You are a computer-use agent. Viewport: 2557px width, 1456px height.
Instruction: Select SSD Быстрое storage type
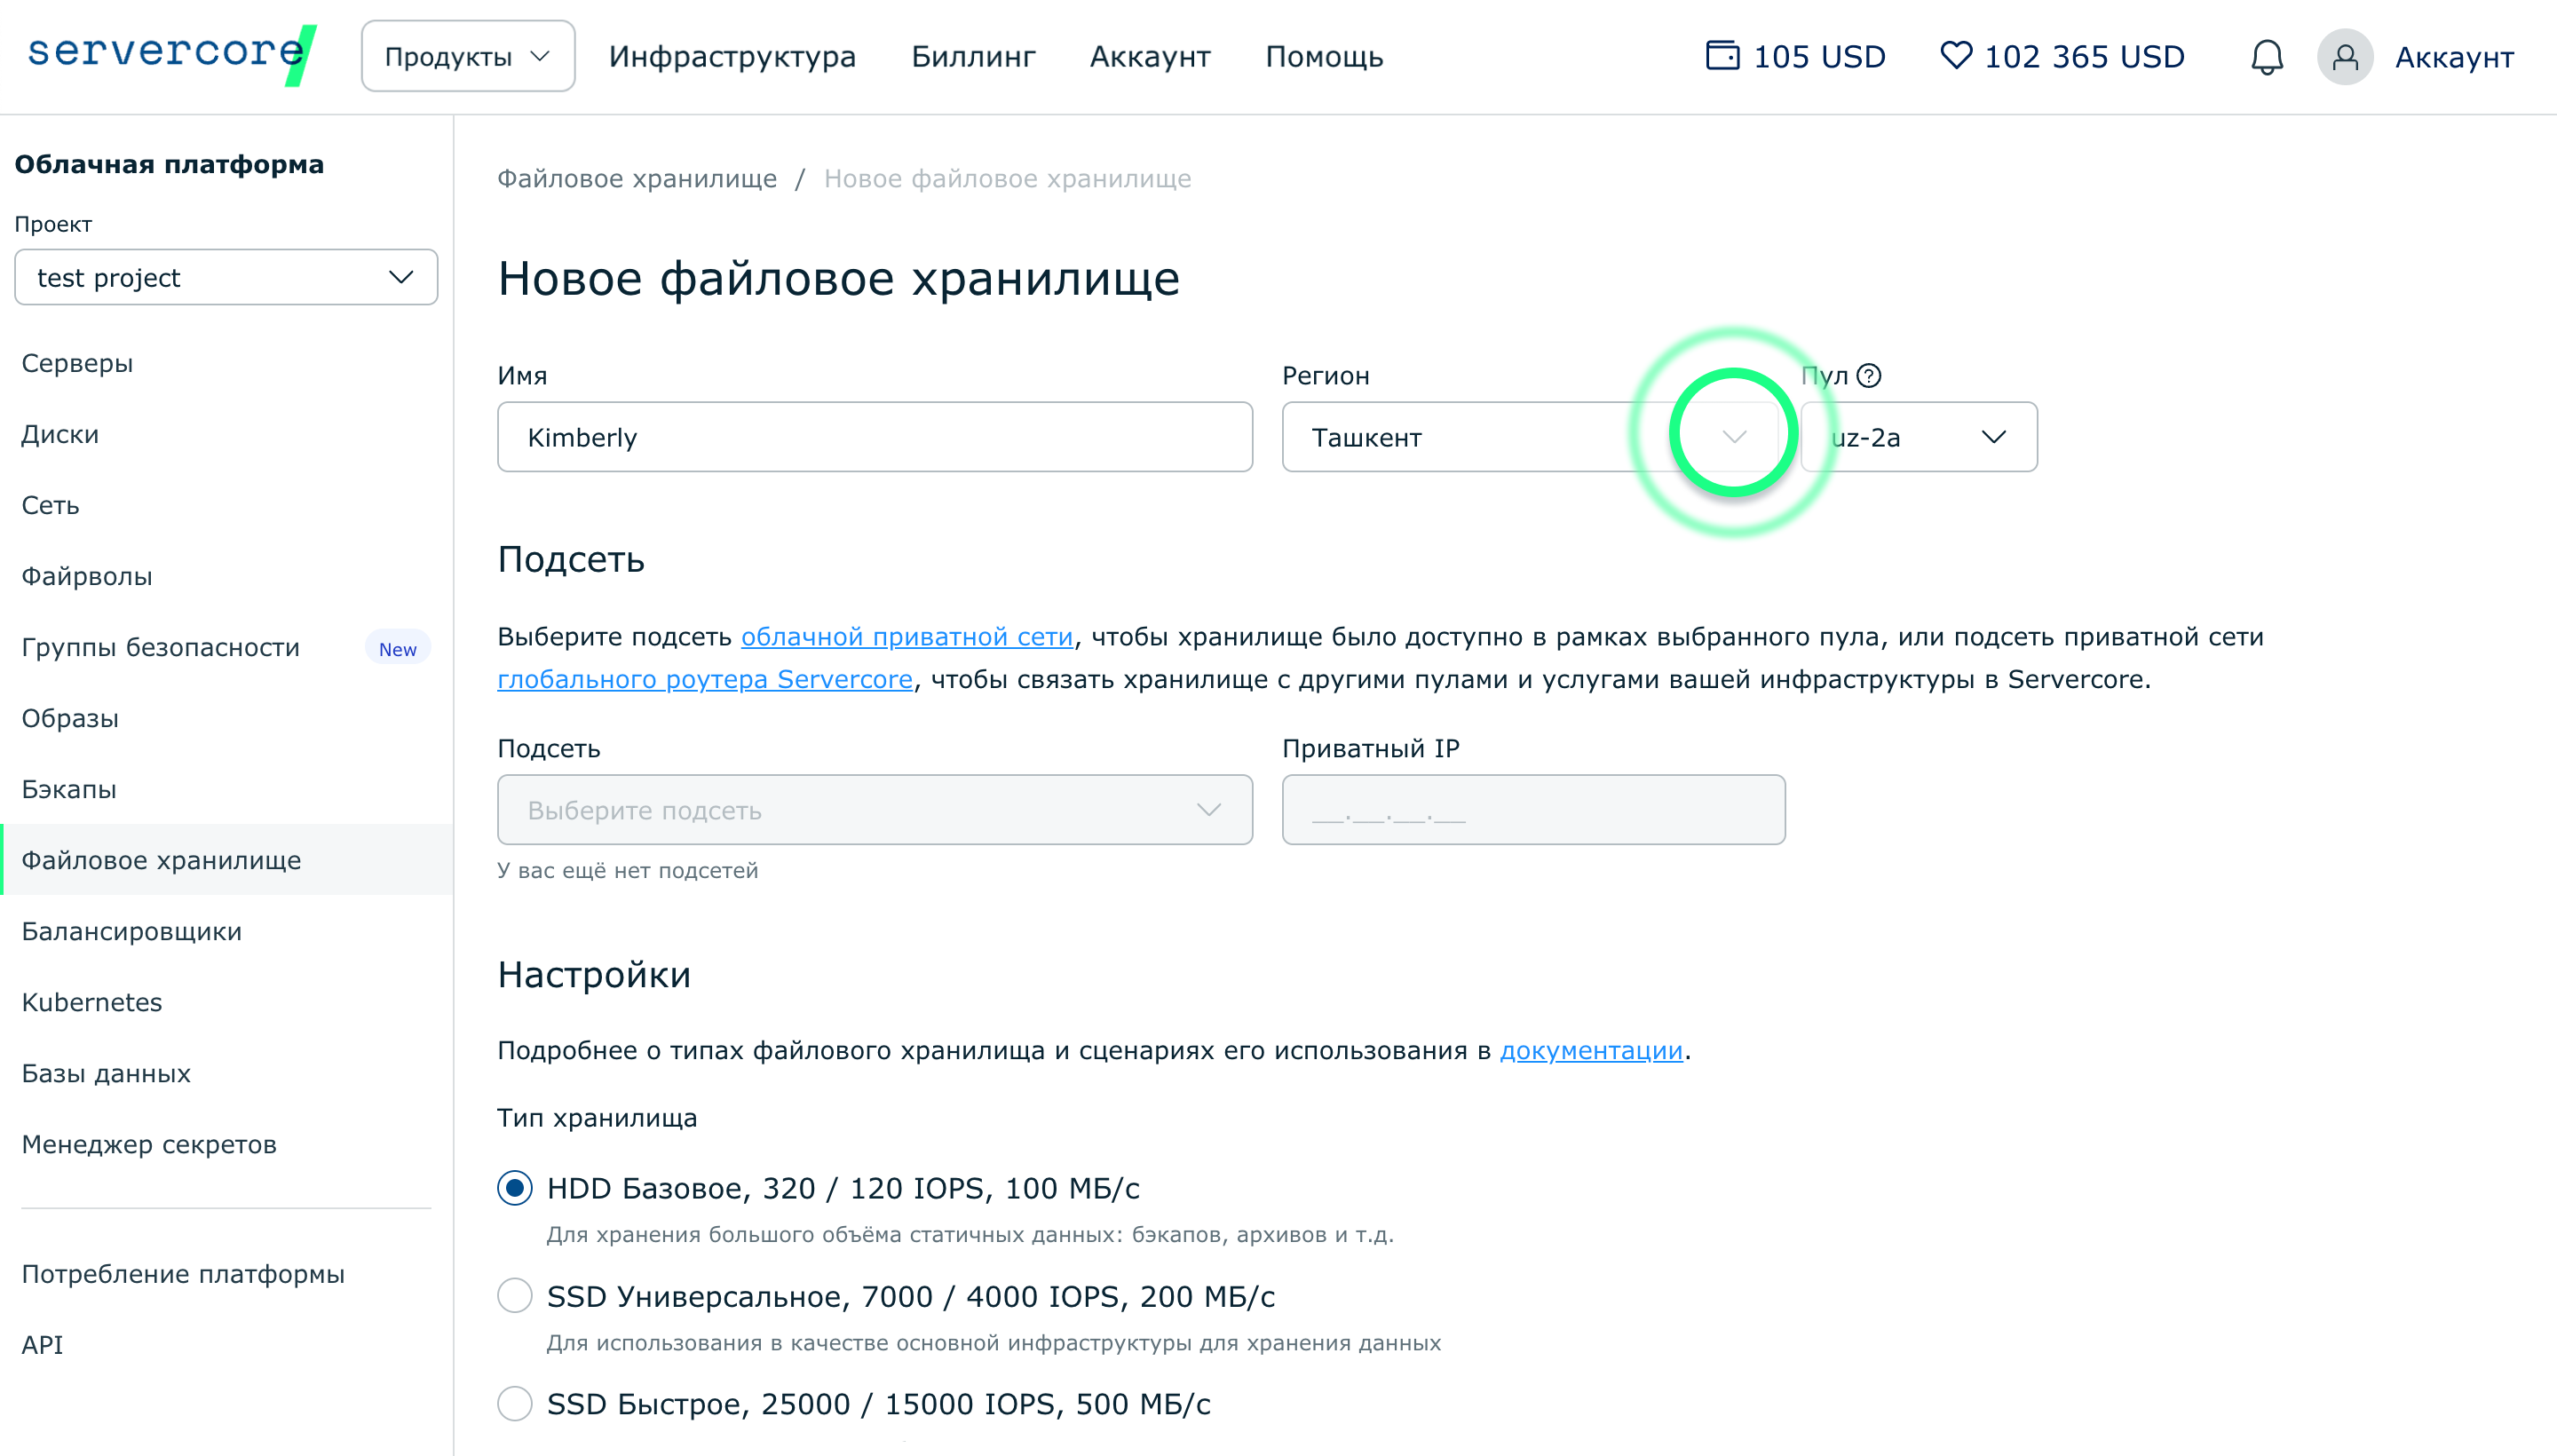(x=515, y=1404)
